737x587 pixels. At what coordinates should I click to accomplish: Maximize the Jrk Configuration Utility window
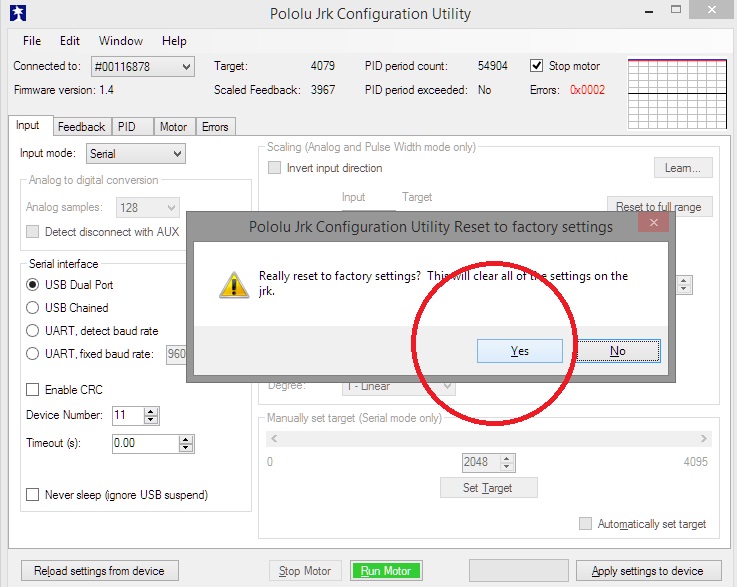coord(676,9)
